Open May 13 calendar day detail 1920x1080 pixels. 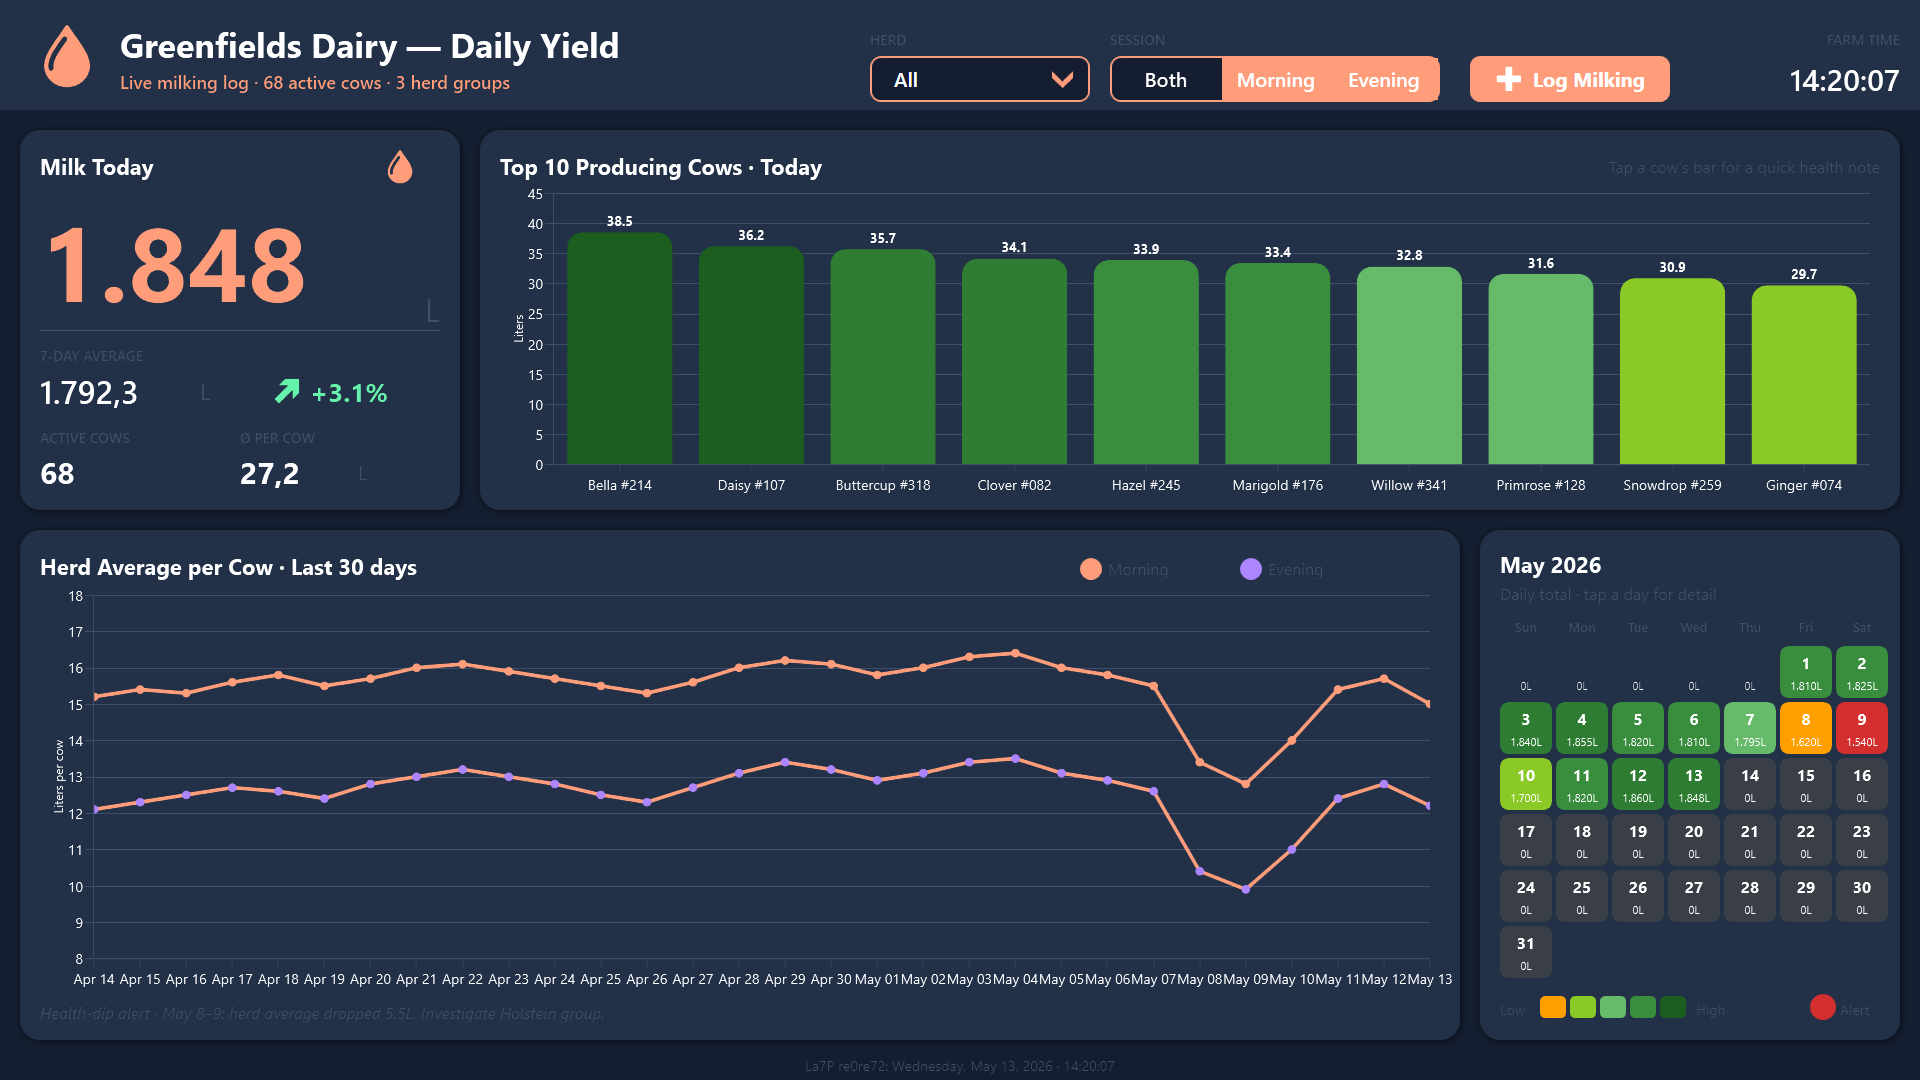coord(1694,784)
